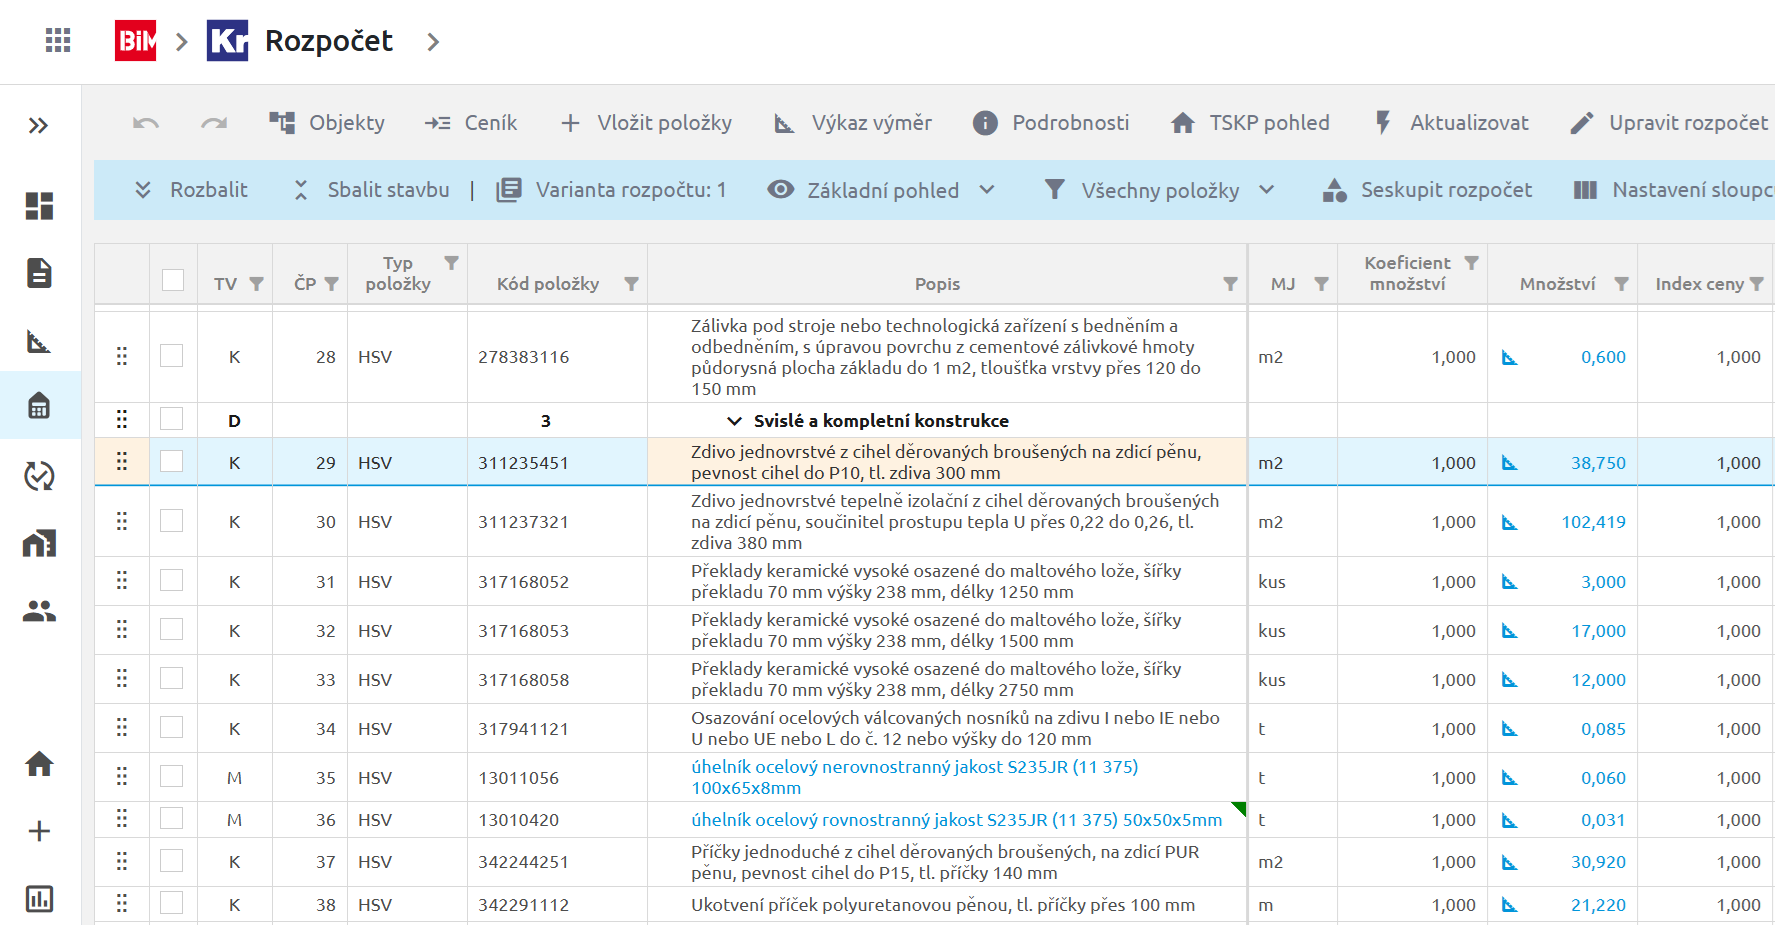Collapse the Svislé a kompletní konstrukce section

pyautogui.click(x=734, y=421)
